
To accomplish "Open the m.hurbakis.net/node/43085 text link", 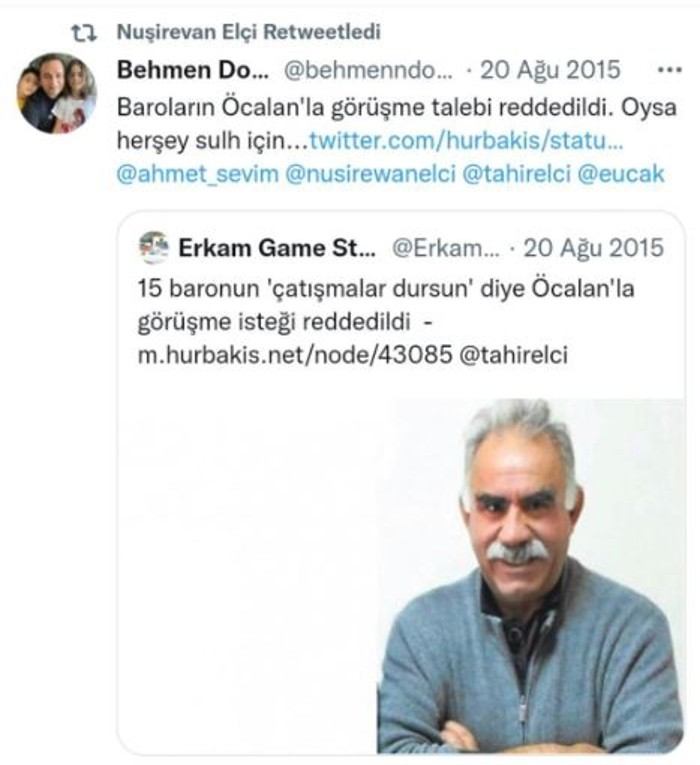I will click(x=295, y=355).
